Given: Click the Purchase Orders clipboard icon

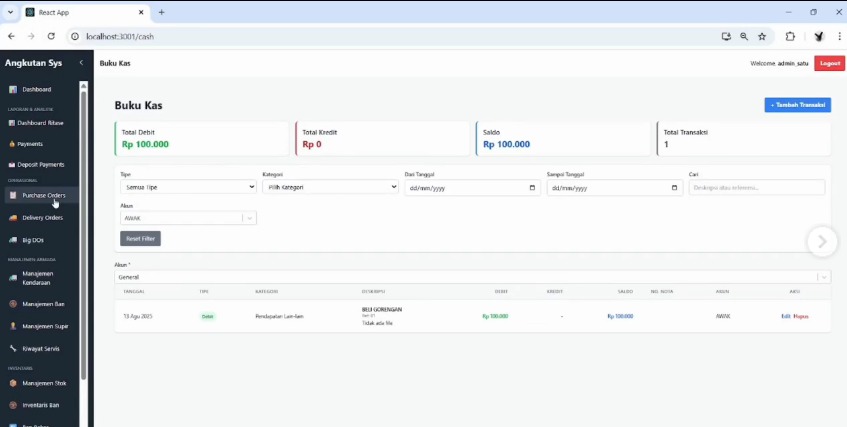Looking at the screenshot, I should pos(13,196).
